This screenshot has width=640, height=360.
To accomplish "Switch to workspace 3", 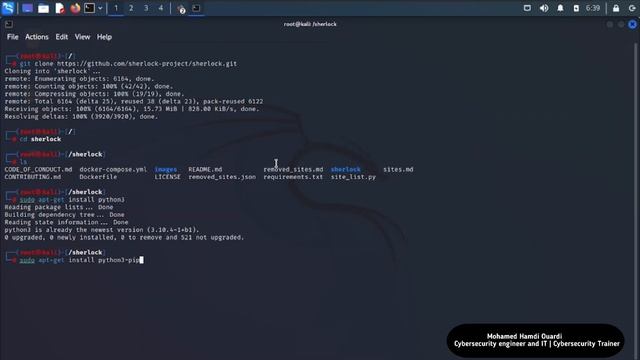I will point(146,8).
